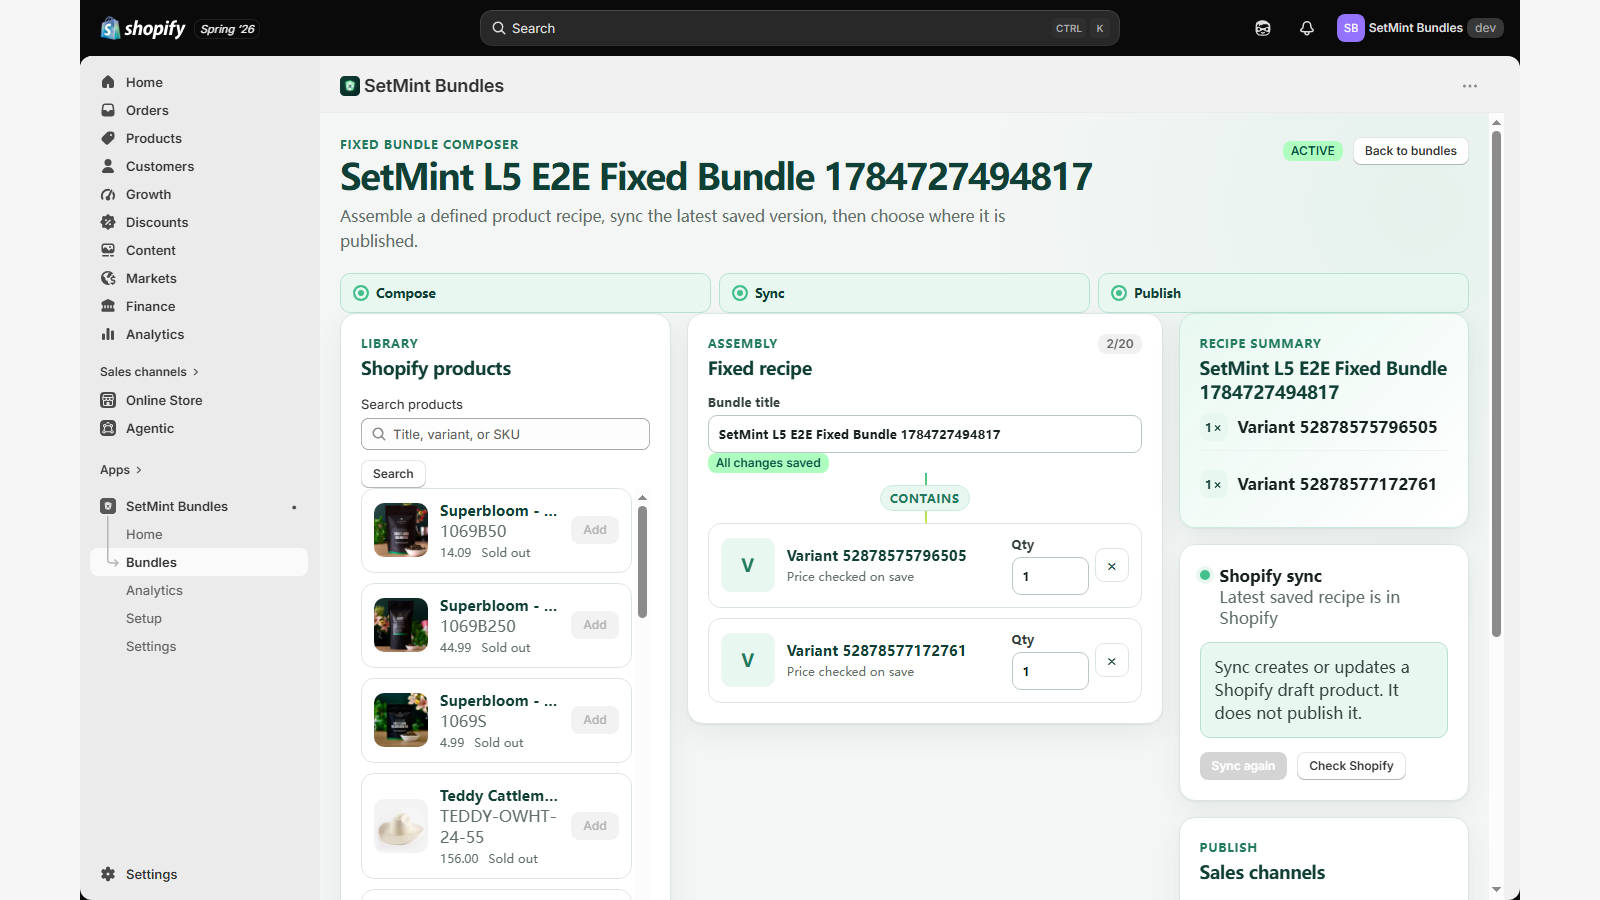This screenshot has width=1600, height=900.
Task: Click the Discounts badge icon
Action: click(x=108, y=222)
